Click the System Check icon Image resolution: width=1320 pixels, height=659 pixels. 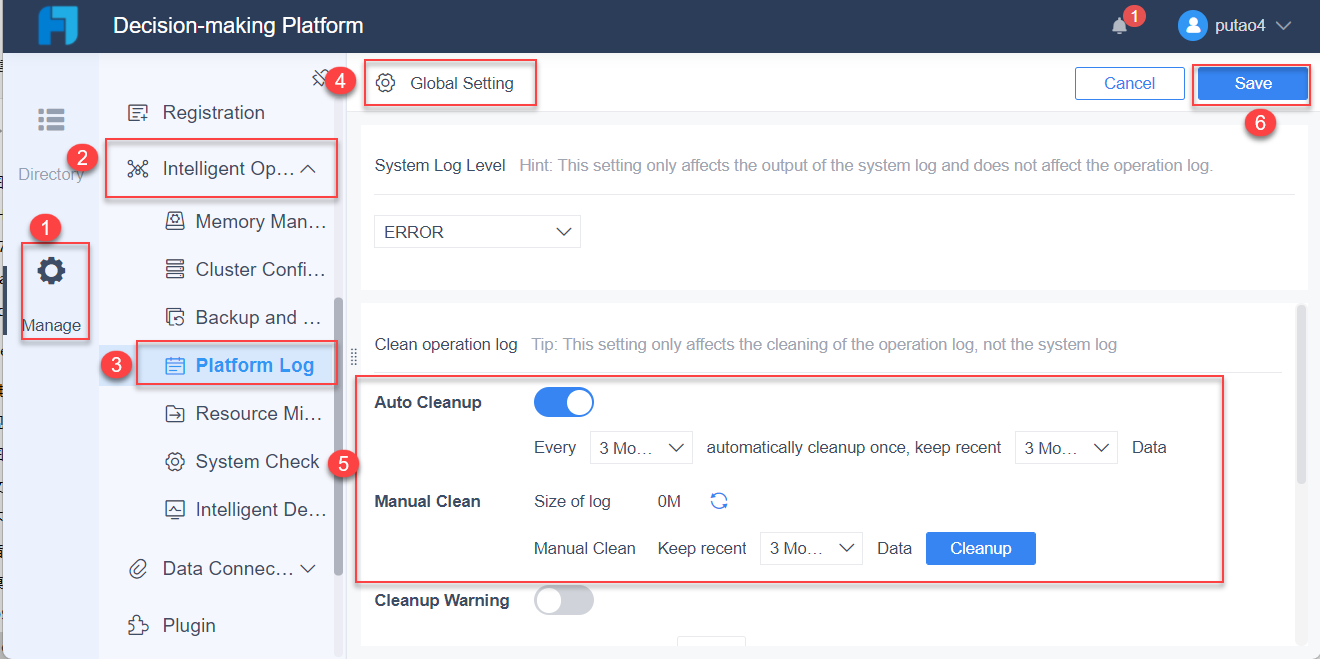click(x=175, y=461)
